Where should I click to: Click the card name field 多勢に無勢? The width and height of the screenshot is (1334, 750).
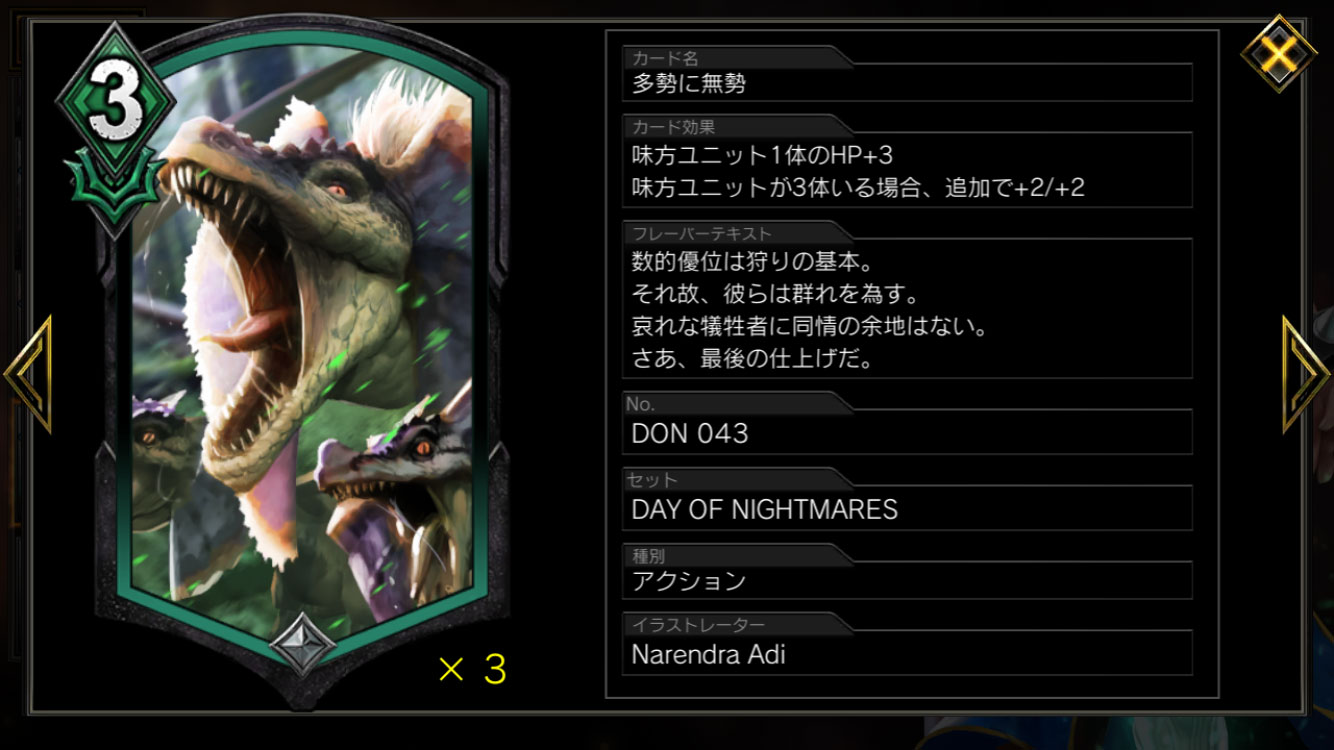pos(907,83)
